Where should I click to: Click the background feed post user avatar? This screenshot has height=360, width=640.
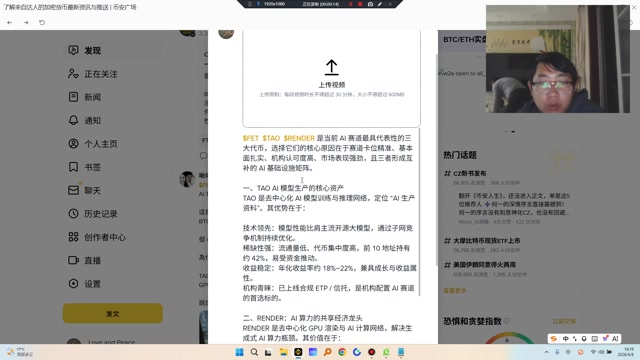pos(187,179)
